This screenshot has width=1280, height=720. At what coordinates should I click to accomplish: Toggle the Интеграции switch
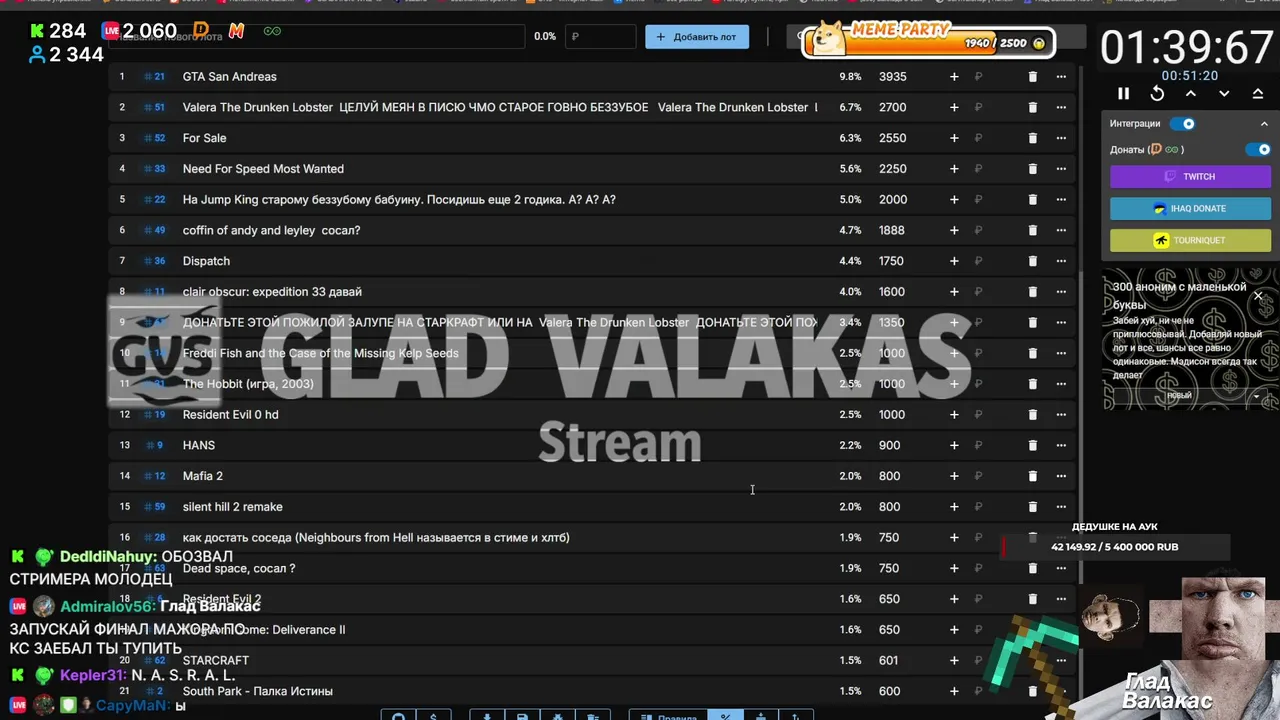click(x=1183, y=124)
